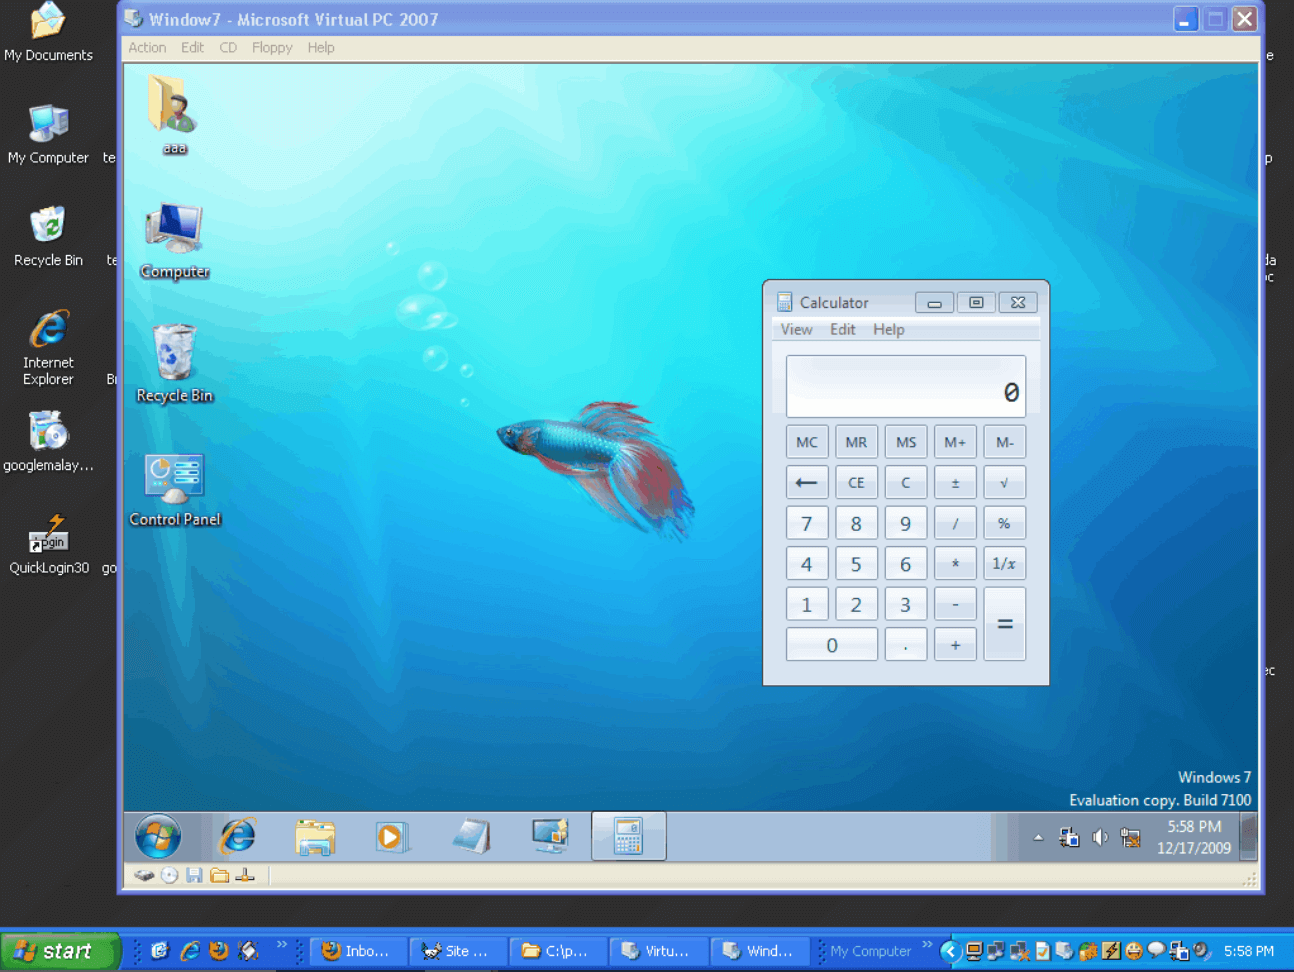1294x972 pixels.
Task: Click the MS memory store key
Action: [906, 441]
